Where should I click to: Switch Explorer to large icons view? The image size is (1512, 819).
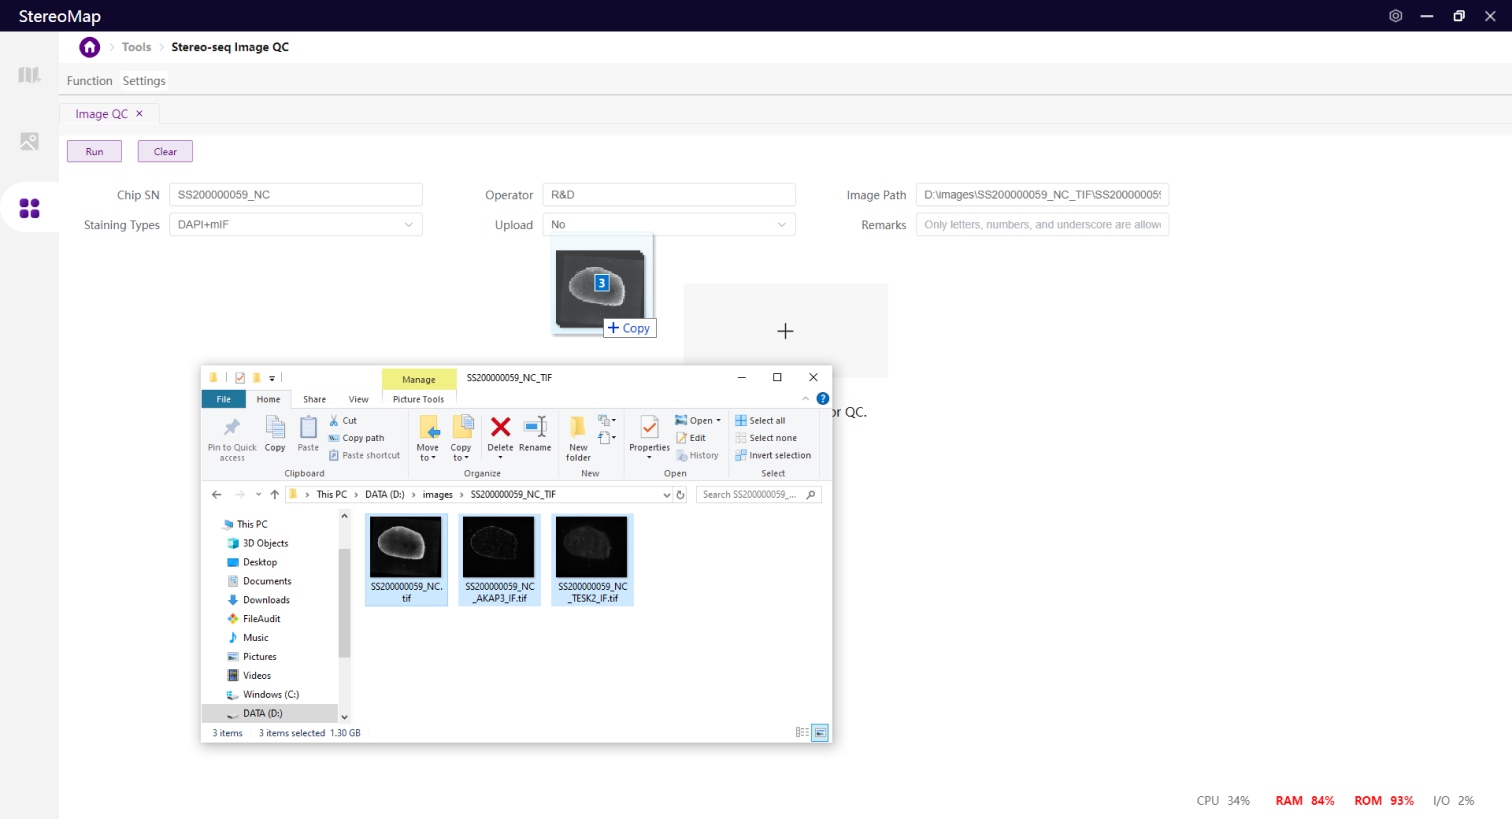coord(820,733)
